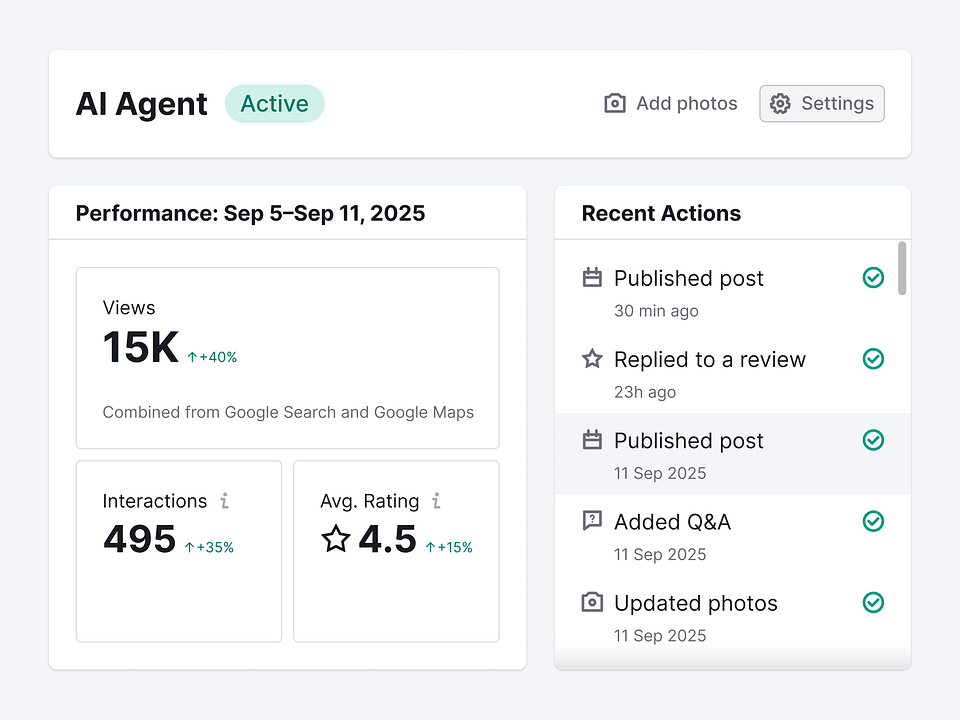This screenshot has width=960, height=720.
Task: Click the star icon beside 4.5 rating
Action: (x=336, y=540)
